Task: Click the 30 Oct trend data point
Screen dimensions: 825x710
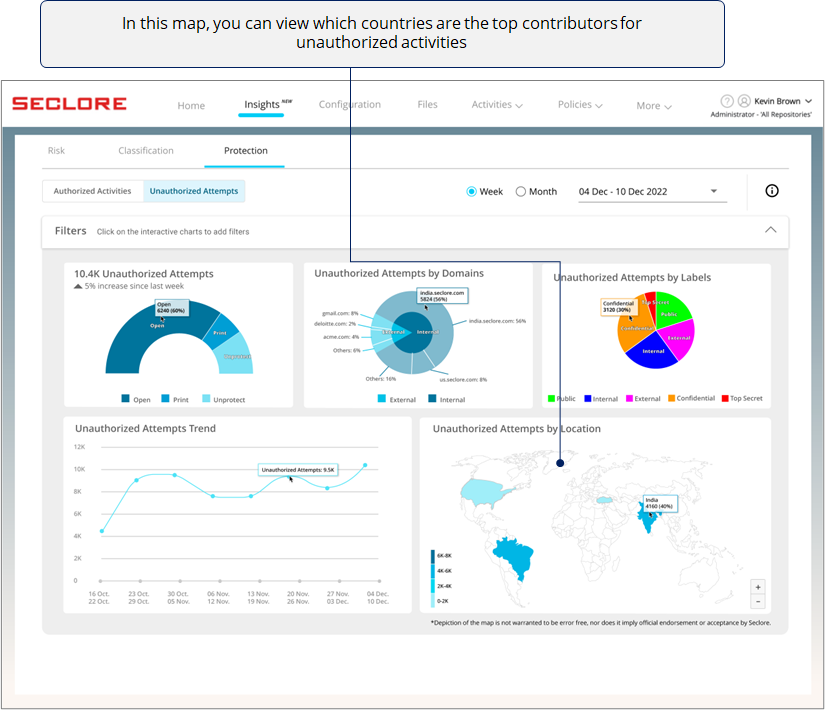Action: [175, 475]
